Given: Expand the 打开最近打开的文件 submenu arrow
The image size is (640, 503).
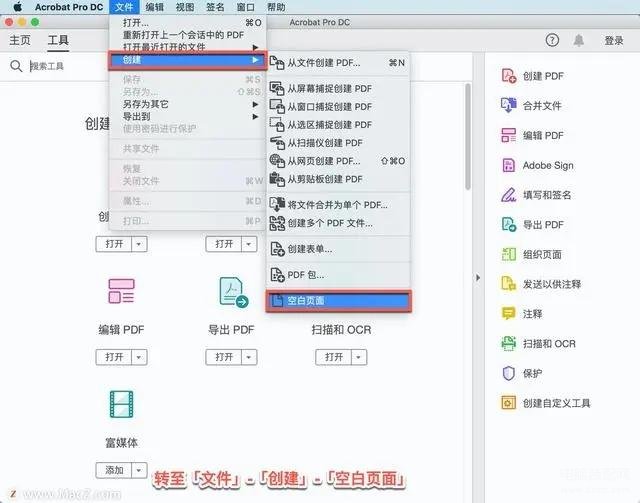Looking at the screenshot, I should point(256,47).
